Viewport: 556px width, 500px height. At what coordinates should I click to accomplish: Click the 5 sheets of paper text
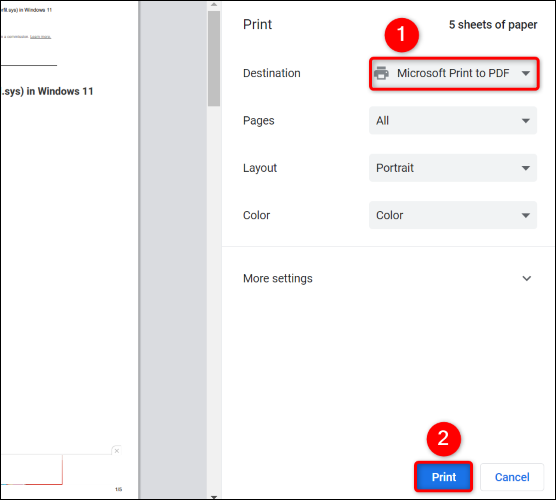coord(493,24)
